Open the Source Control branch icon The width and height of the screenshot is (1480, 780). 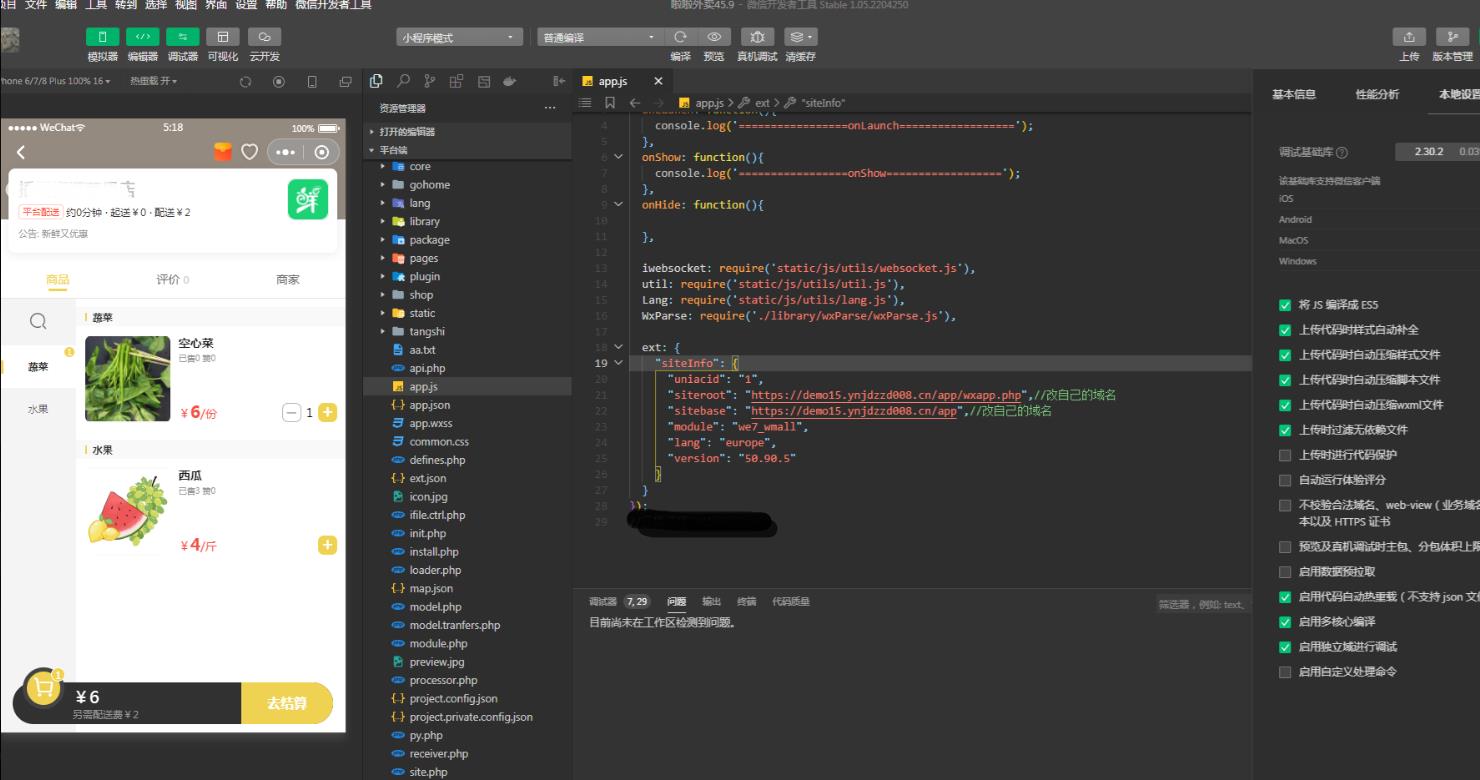click(x=430, y=81)
